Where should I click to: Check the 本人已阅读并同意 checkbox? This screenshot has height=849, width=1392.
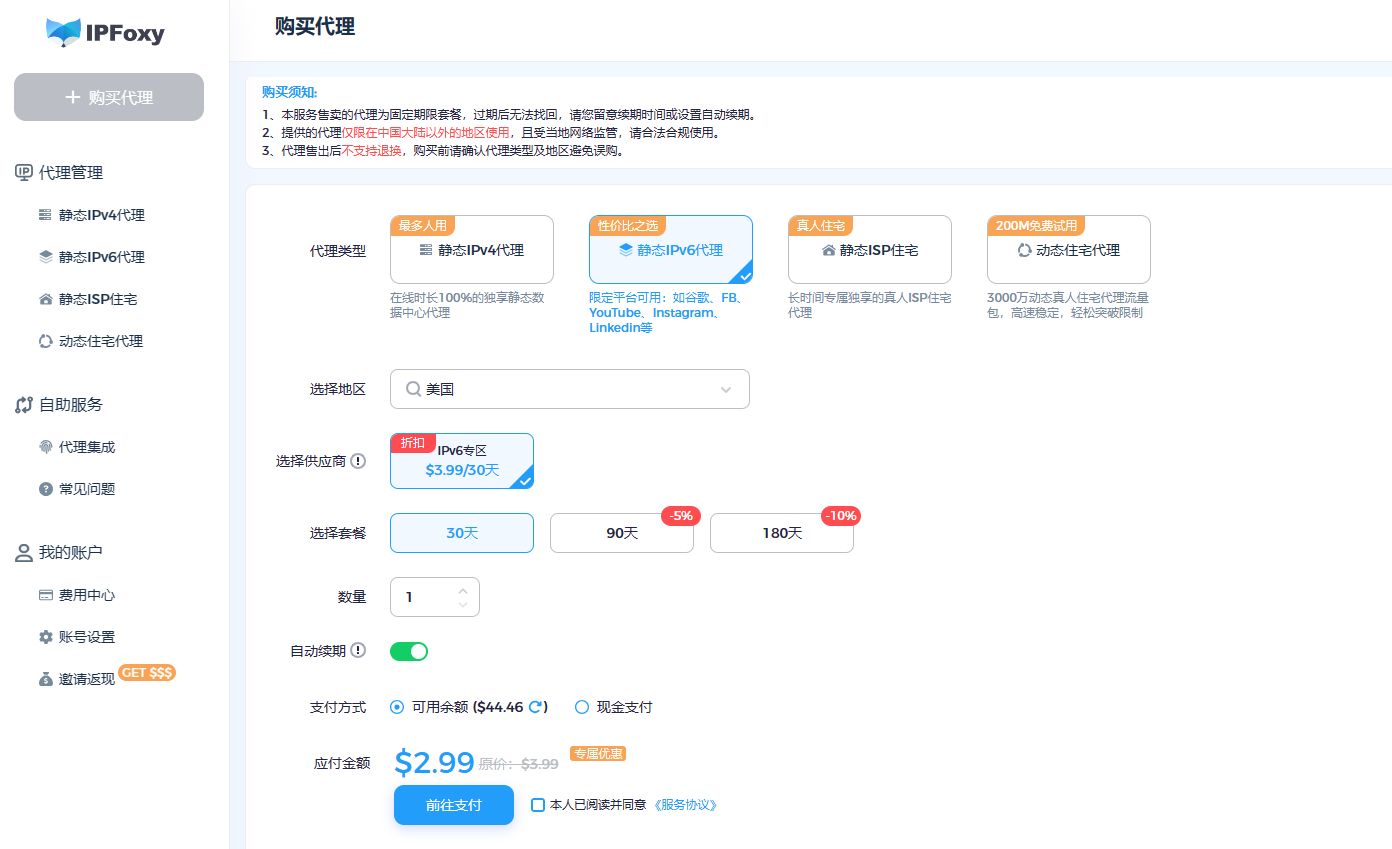click(538, 805)
